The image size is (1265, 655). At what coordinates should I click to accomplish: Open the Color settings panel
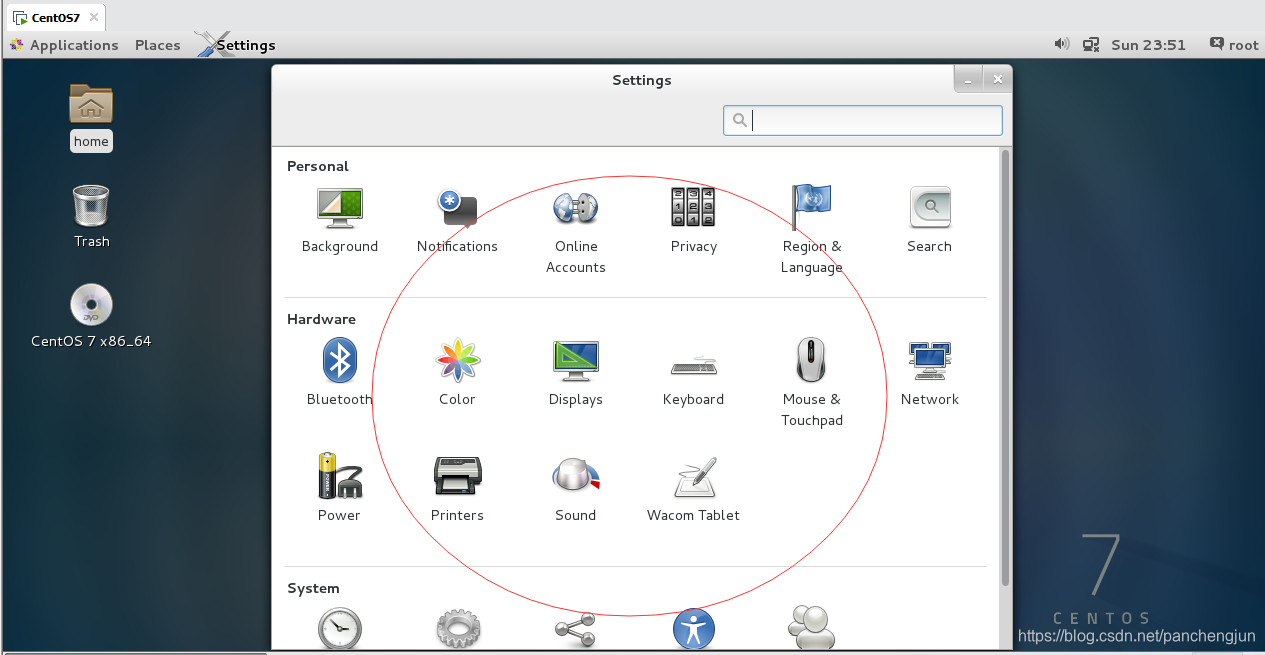pyautogui.click(x=457, y=373)
